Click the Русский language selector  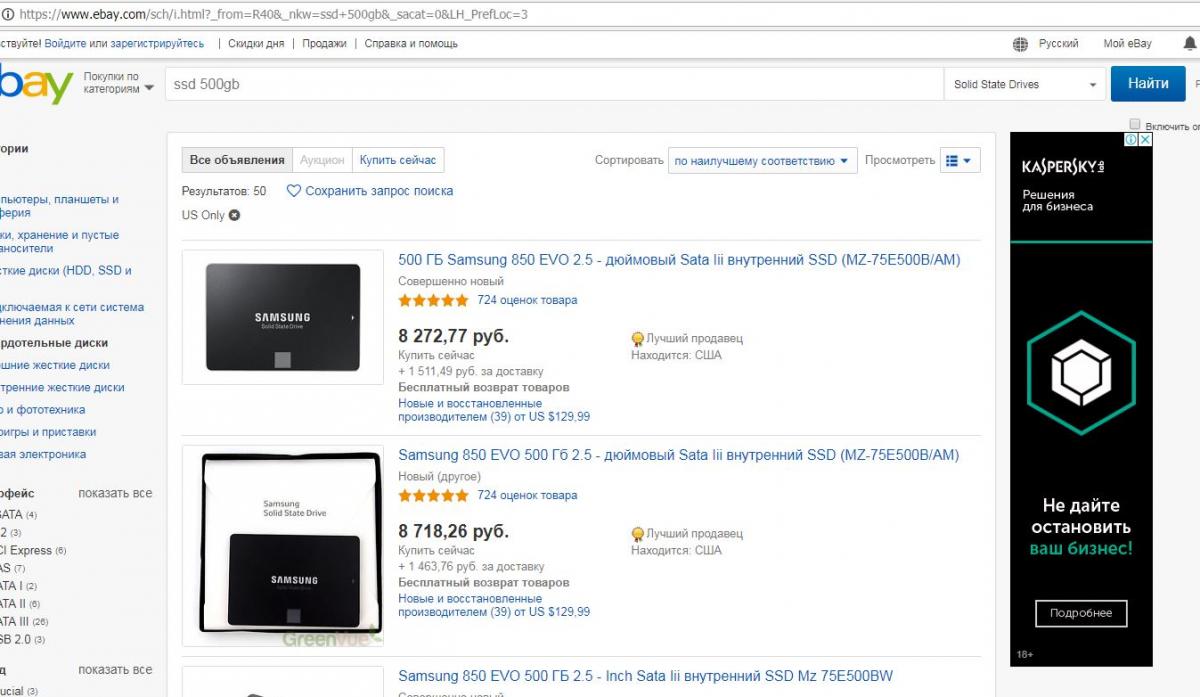[1058, 44]
